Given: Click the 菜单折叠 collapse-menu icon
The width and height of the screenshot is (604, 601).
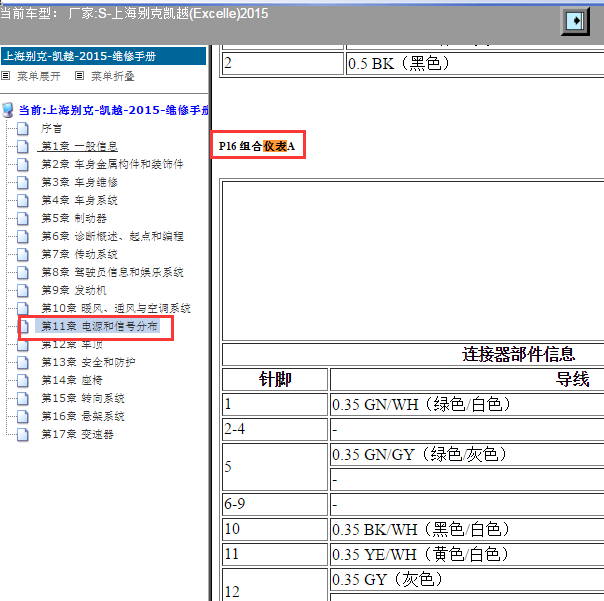Looking at the screenshot, I should point(79,76).
